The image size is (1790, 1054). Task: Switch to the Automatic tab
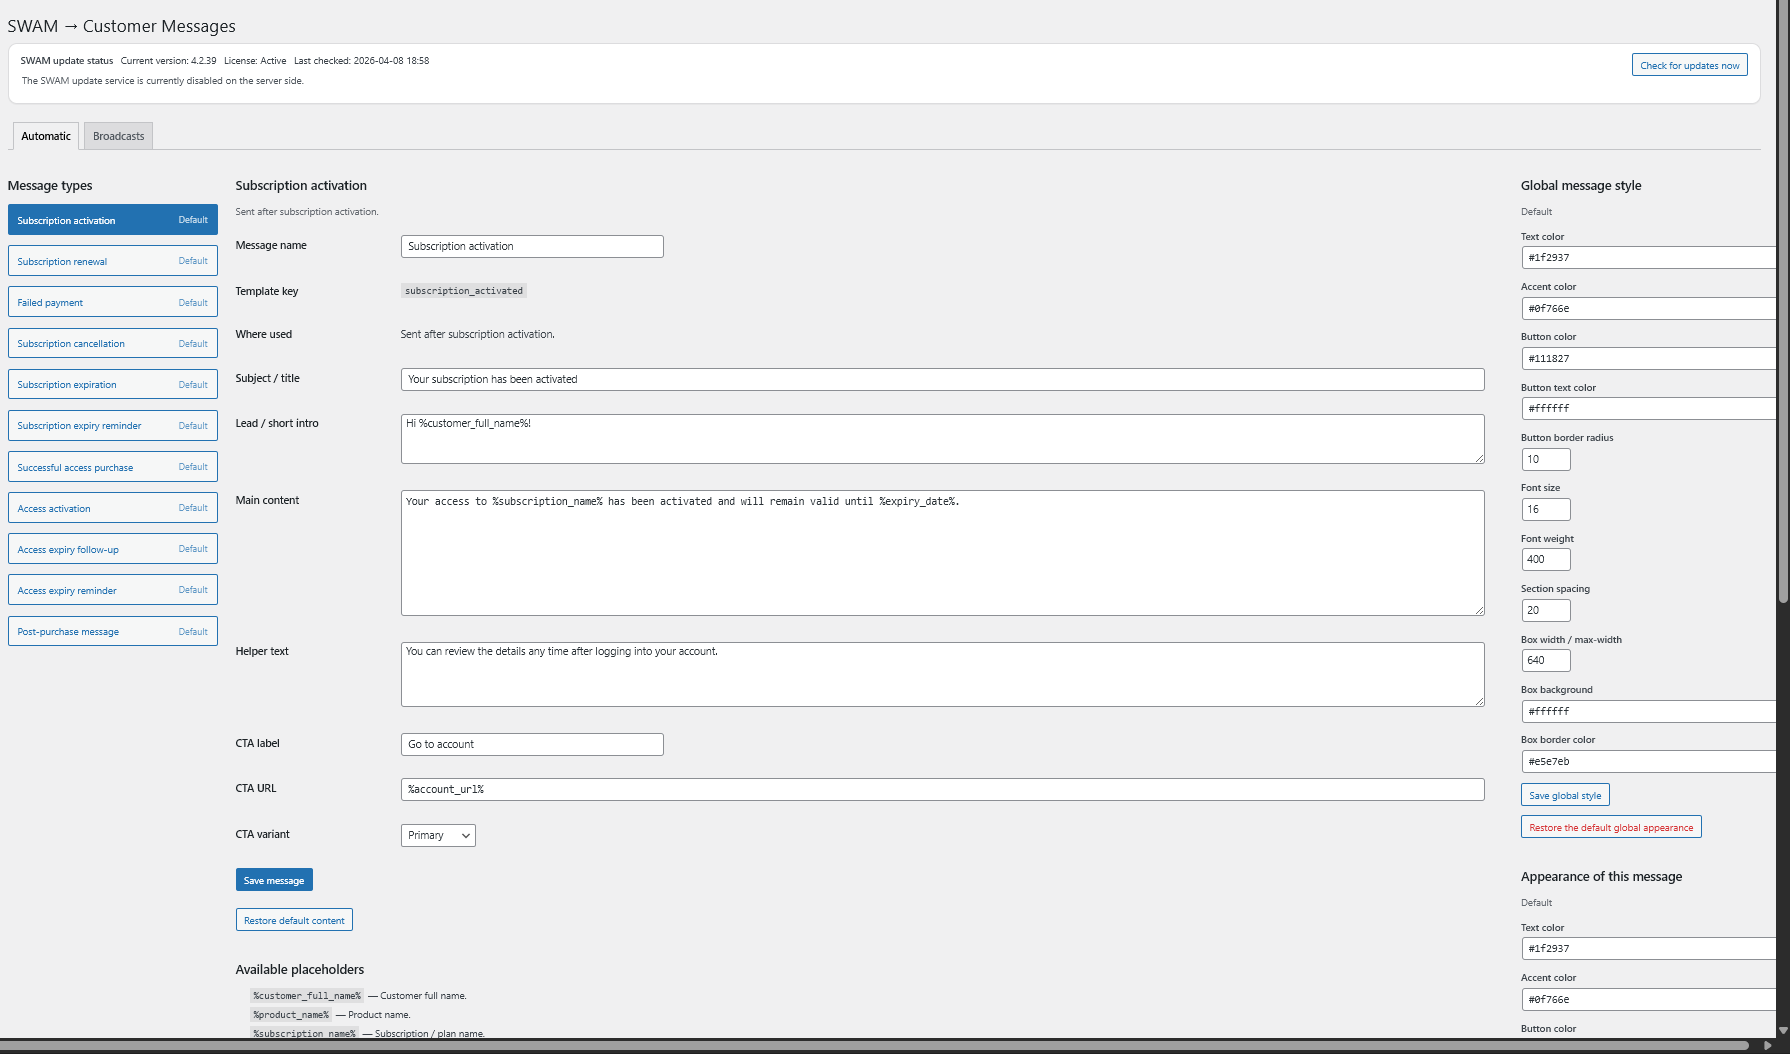pyautogui.click(x=45, y=135)
